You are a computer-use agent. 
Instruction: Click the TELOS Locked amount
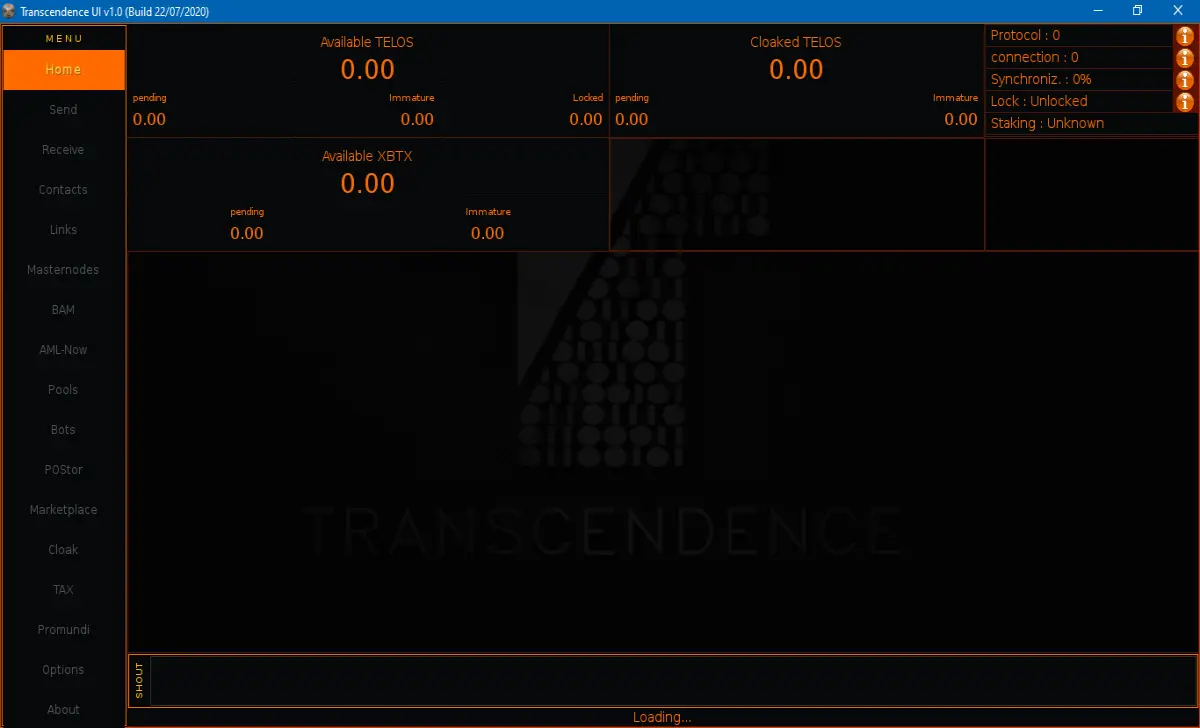click(586, 120)
